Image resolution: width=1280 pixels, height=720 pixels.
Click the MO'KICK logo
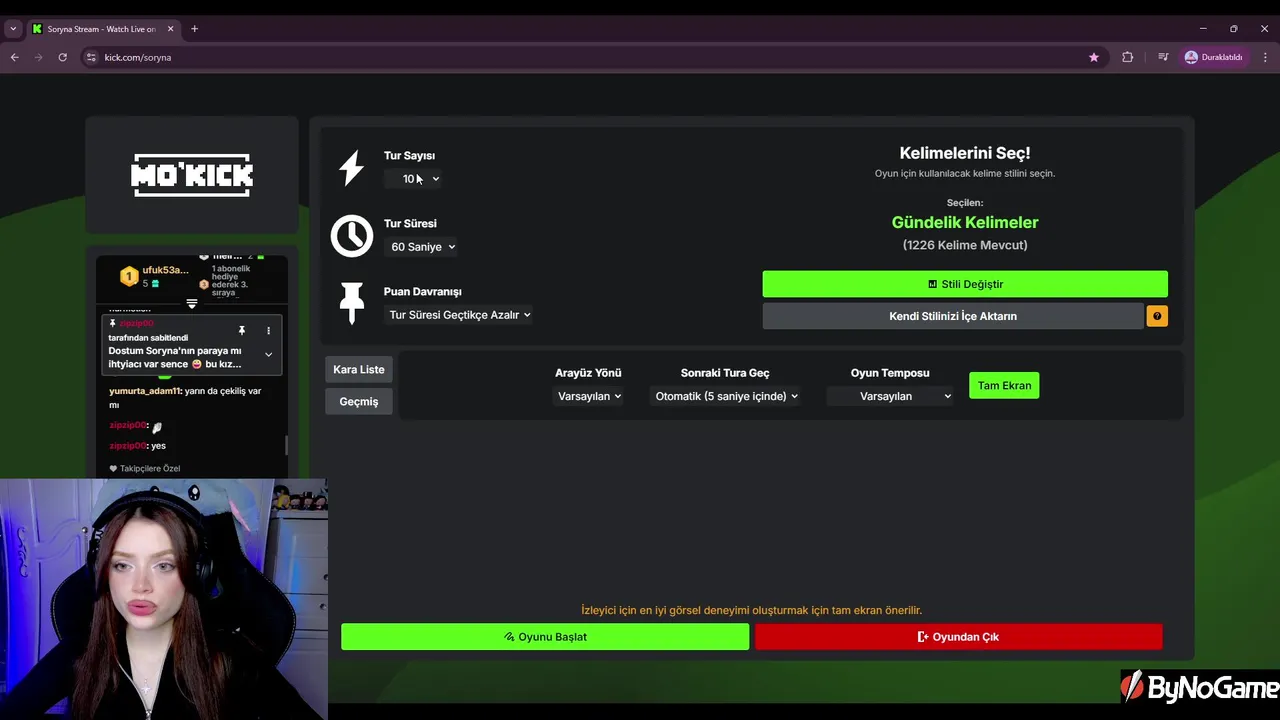coord(192,175)
